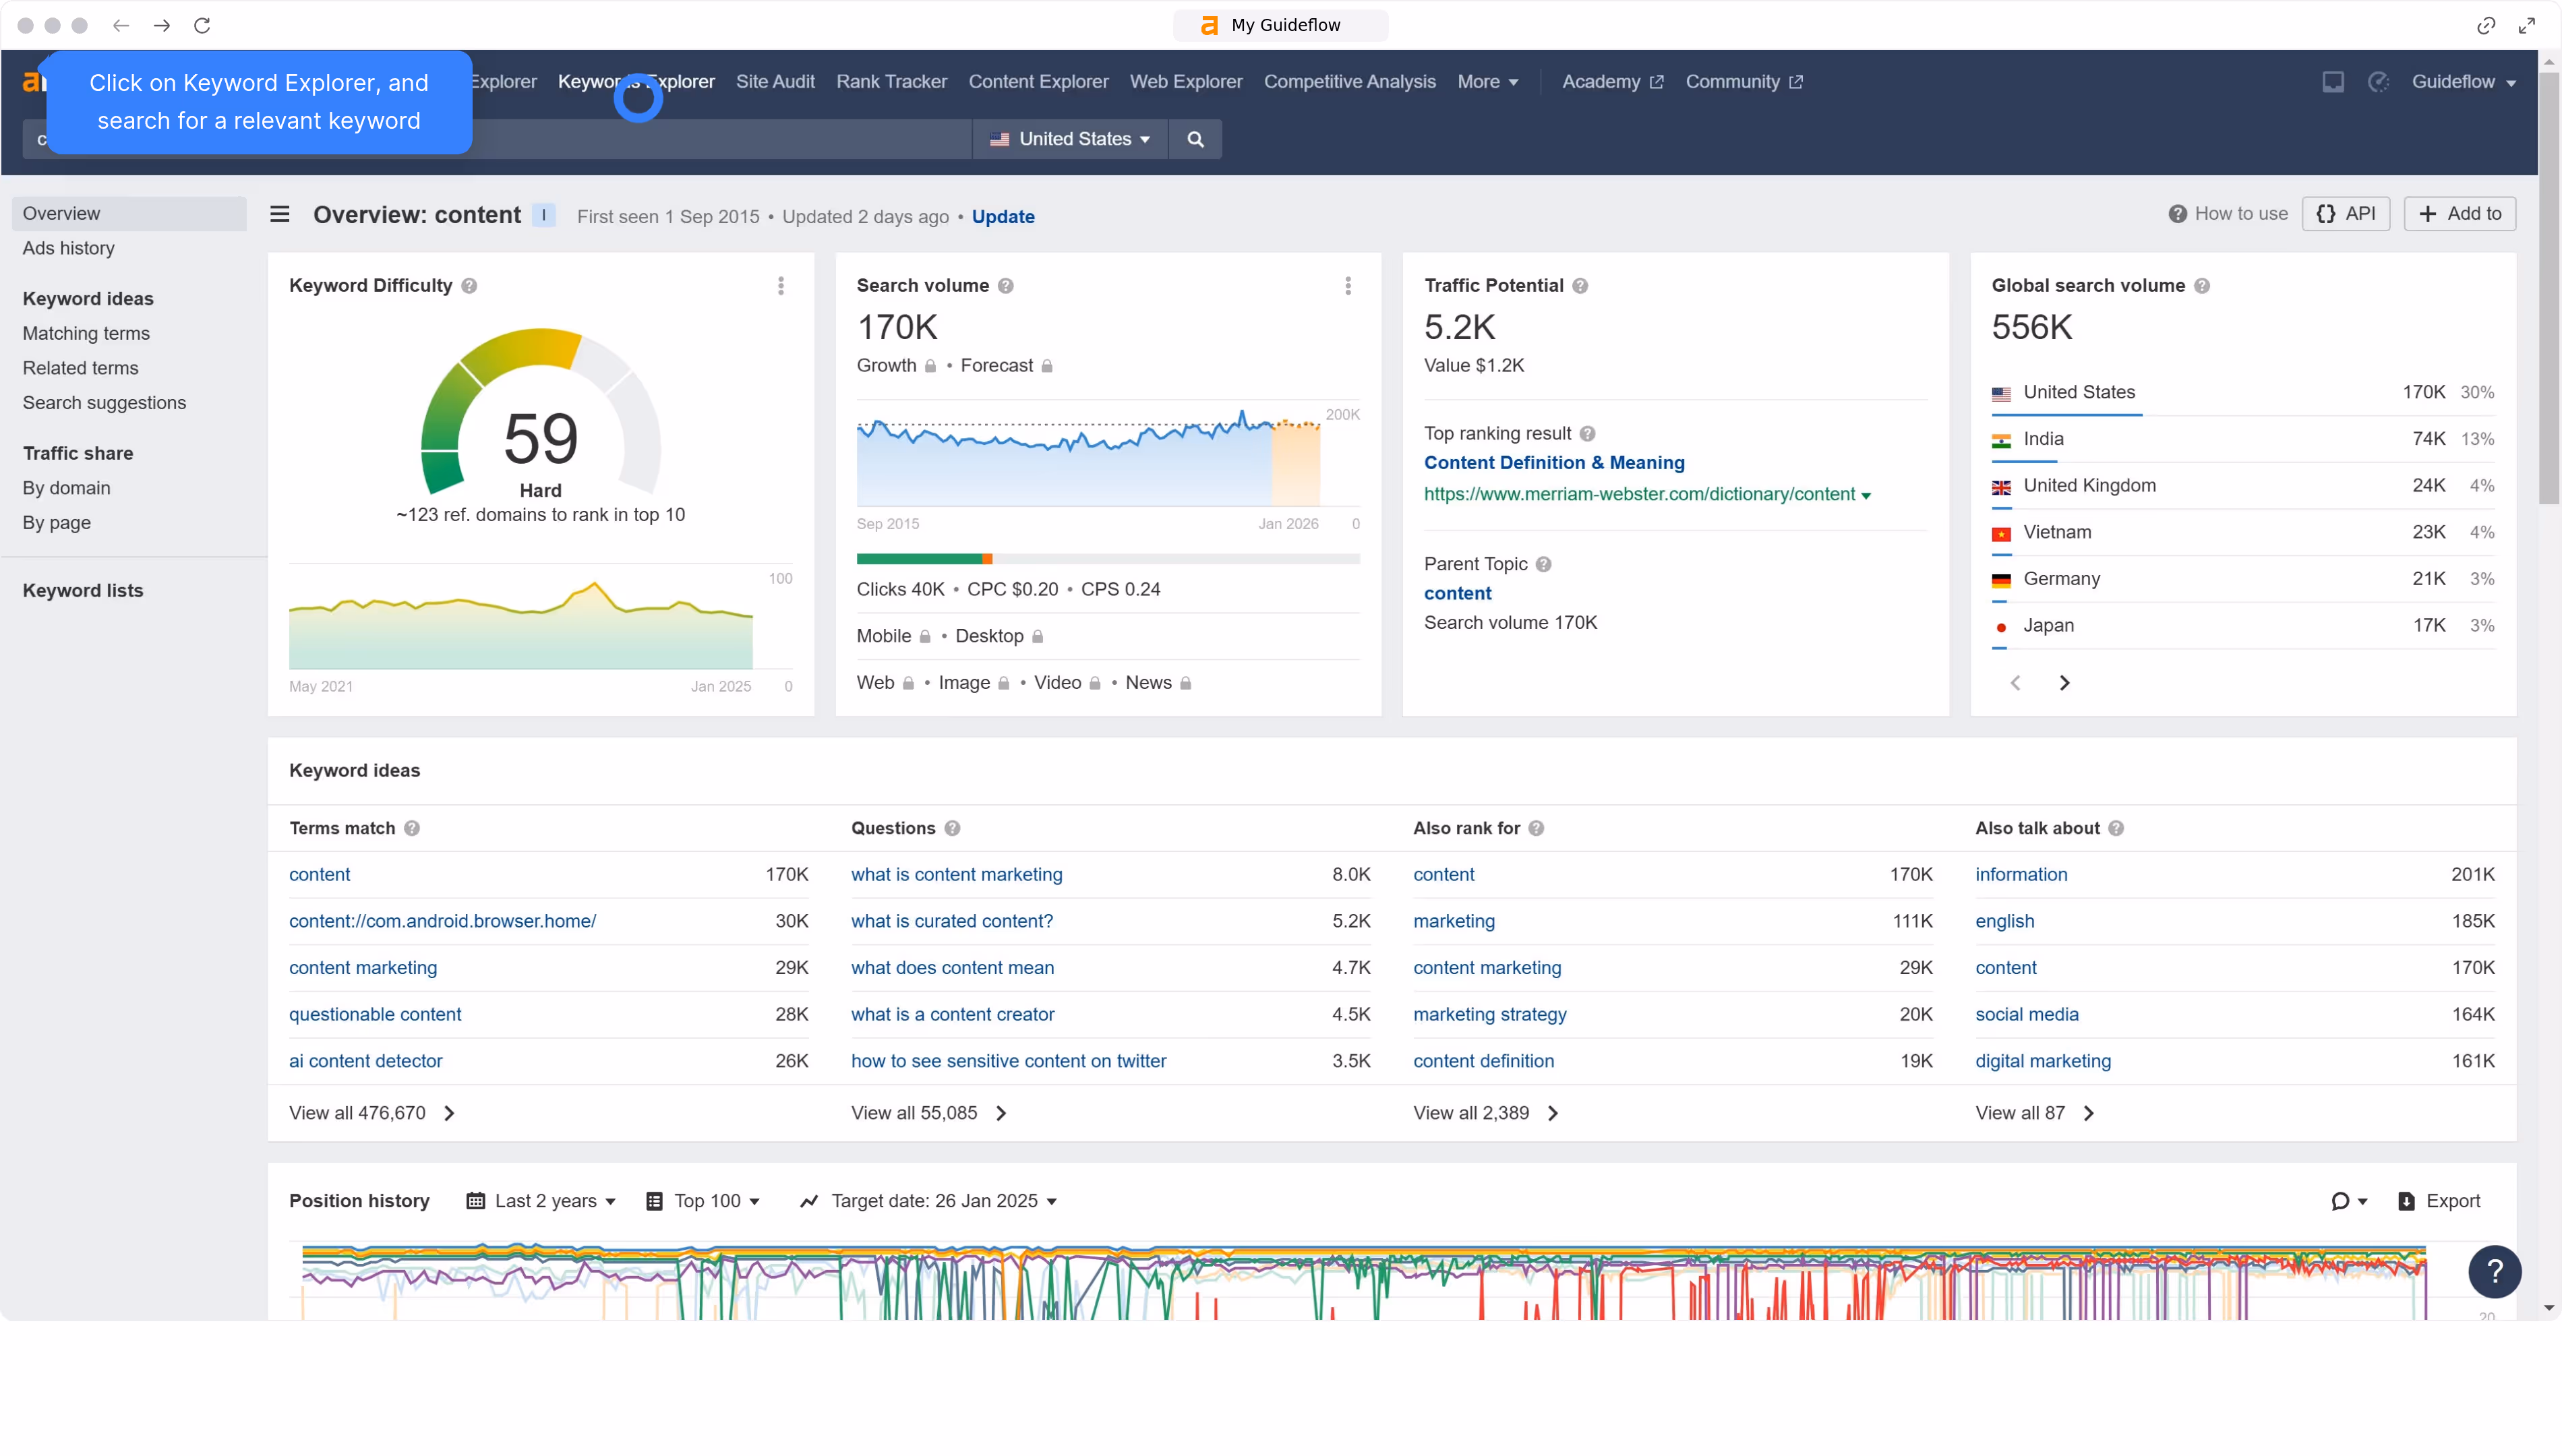Image resolution: width=2562 pixels, height=1456 pixels.
Task: Open the comment bubble dropdown in Position history
Action: tap(2349, 1201)
